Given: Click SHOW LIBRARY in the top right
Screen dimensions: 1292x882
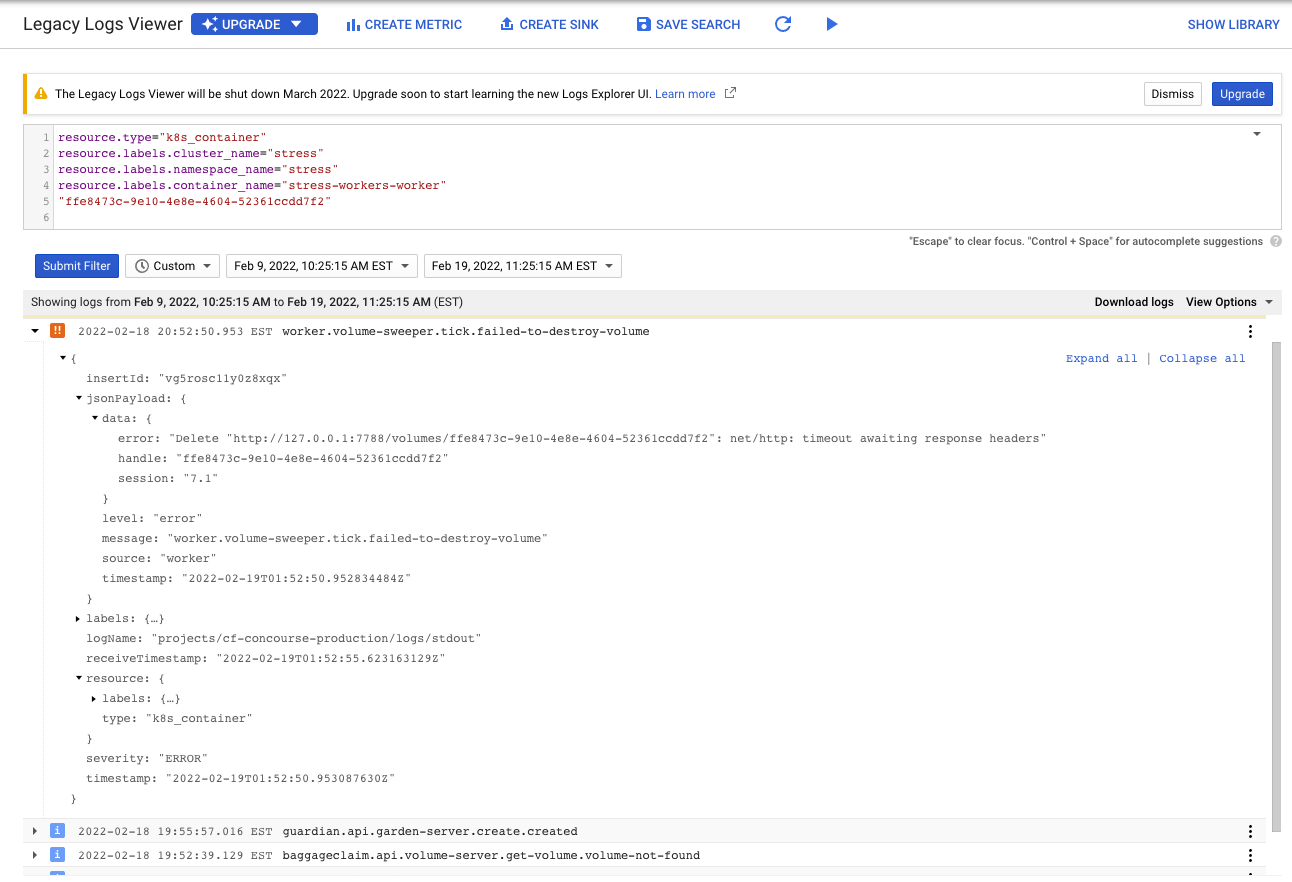Looking at the screenshot, I should pyautogui.click(x=1233, y=24).
